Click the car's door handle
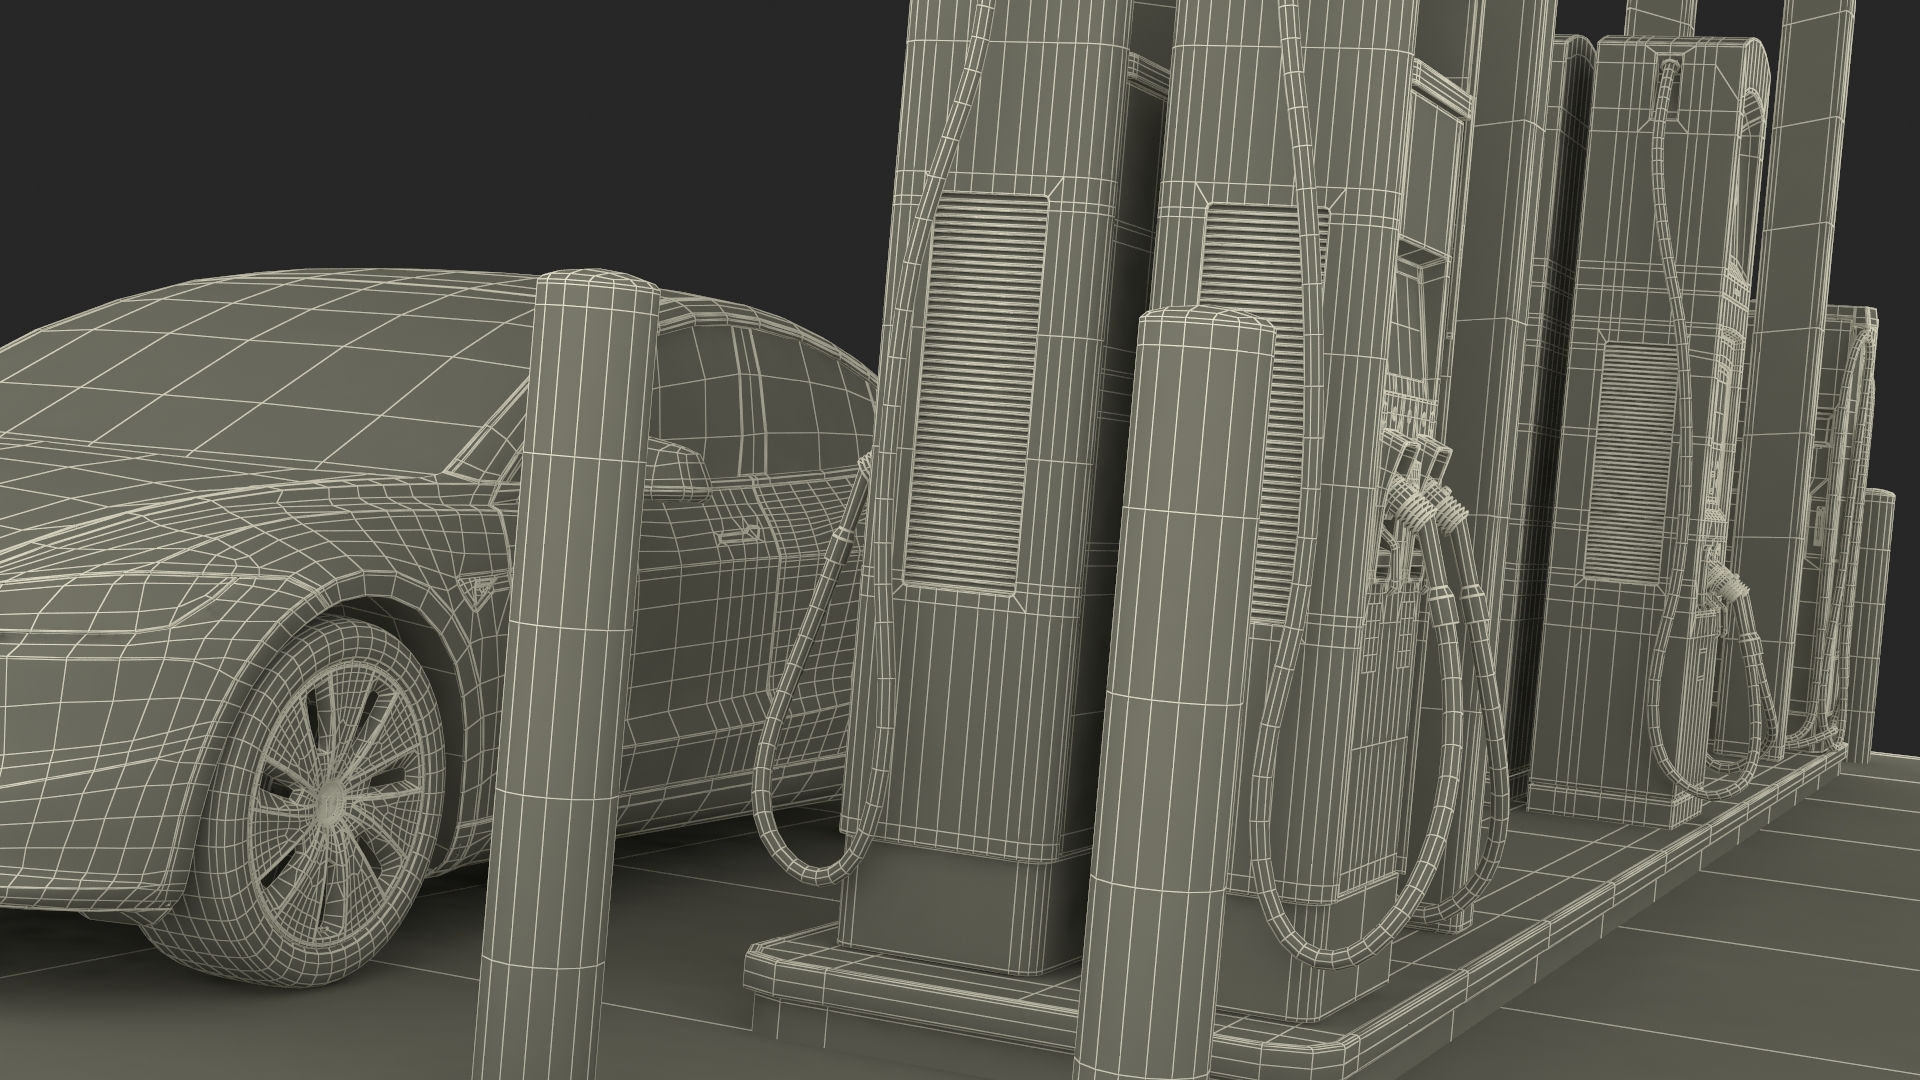 [x=740, y=534]
